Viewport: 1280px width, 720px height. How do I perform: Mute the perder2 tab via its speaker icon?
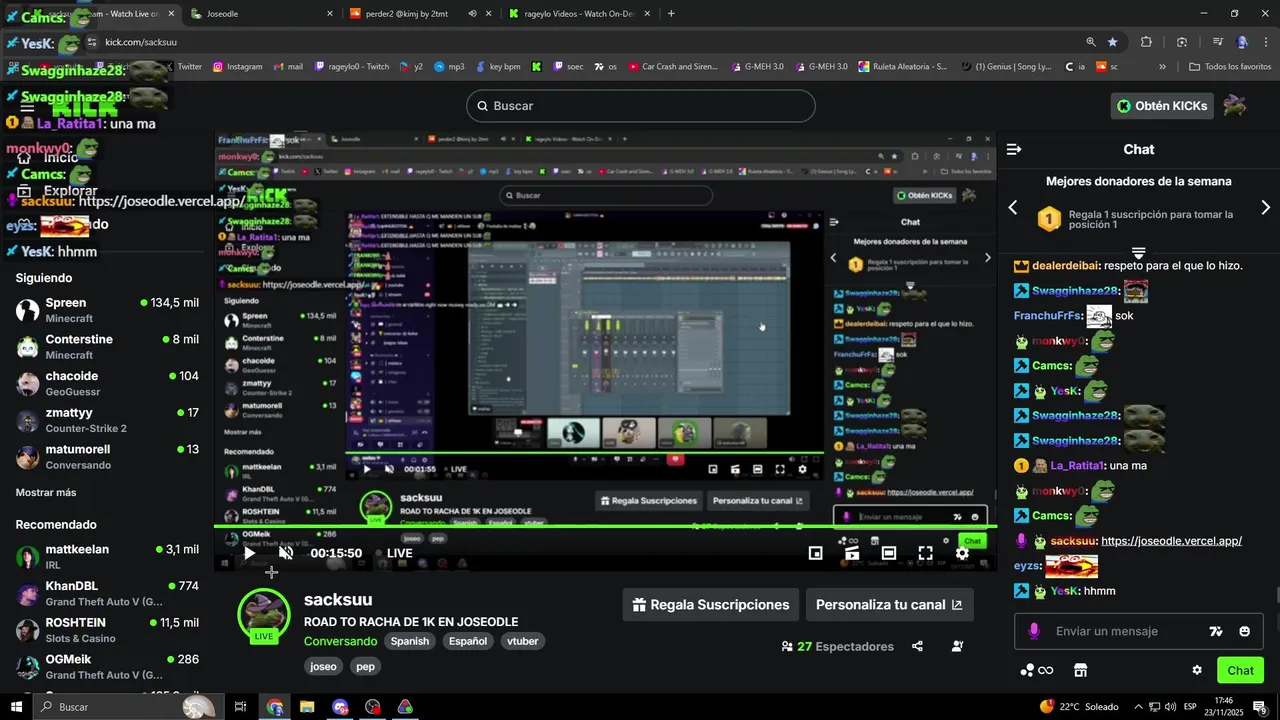pos(471,14)
